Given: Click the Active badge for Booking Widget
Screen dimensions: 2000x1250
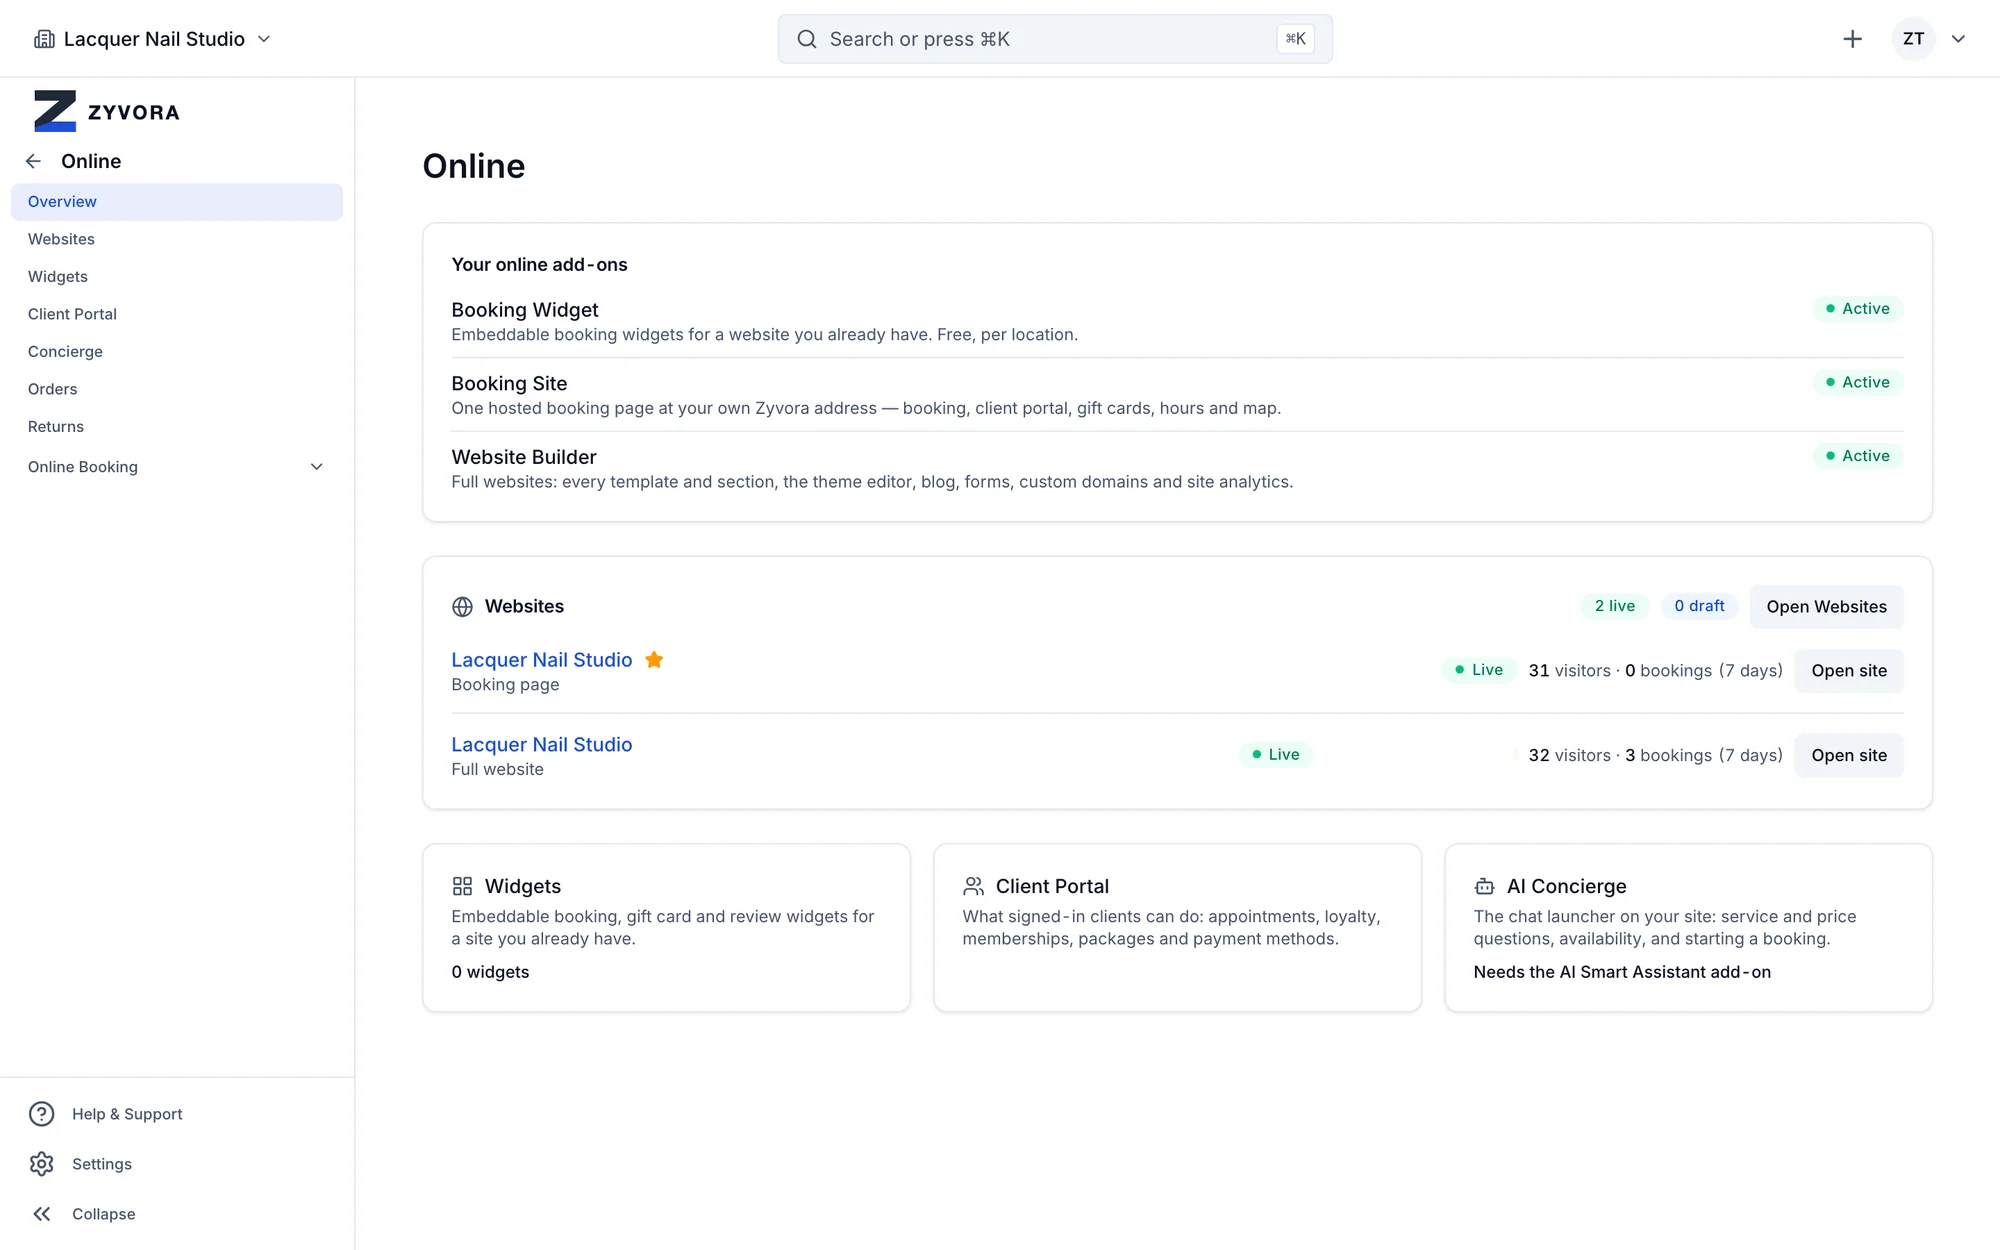Looking at the screenshot, I should point(1858,309).
